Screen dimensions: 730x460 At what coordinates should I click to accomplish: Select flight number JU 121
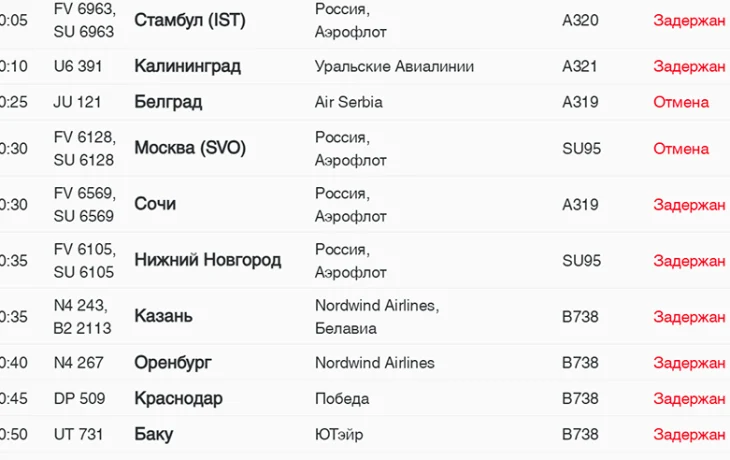[x=77, y=102]
